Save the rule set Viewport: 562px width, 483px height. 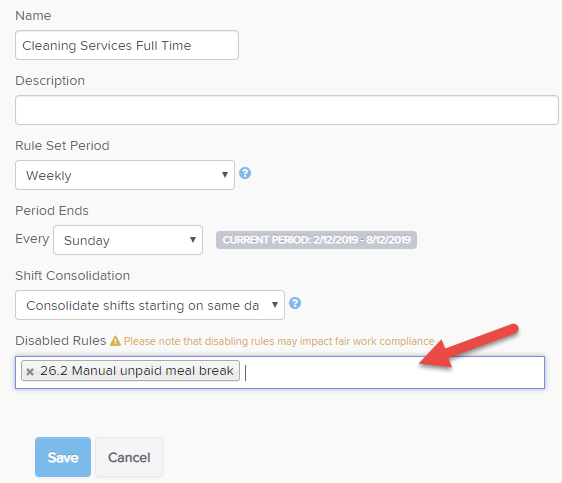pyautogui.click(x=63, y=457)
